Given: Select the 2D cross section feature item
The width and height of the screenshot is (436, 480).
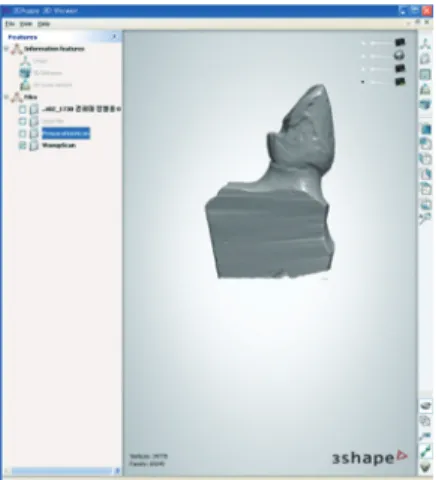Looking at the screenshot, I should (x=52, y=85).
